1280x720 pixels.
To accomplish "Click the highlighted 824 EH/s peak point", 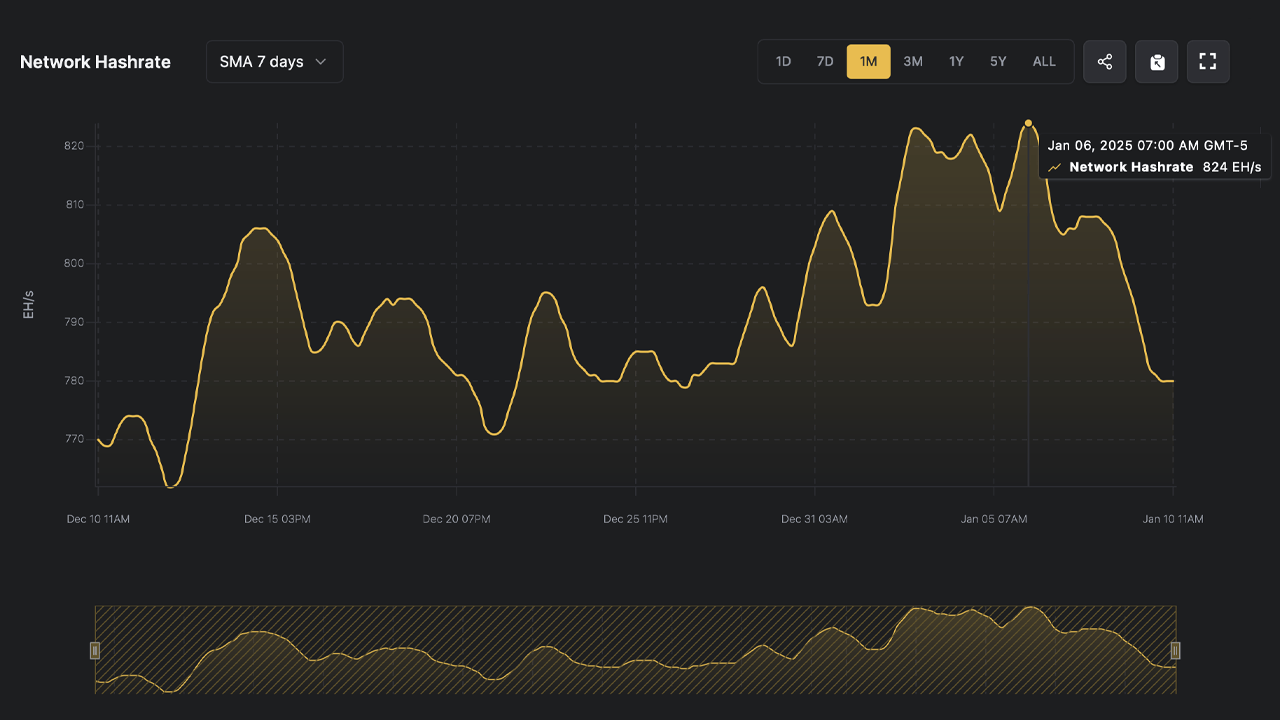I will coord(1028,123).
